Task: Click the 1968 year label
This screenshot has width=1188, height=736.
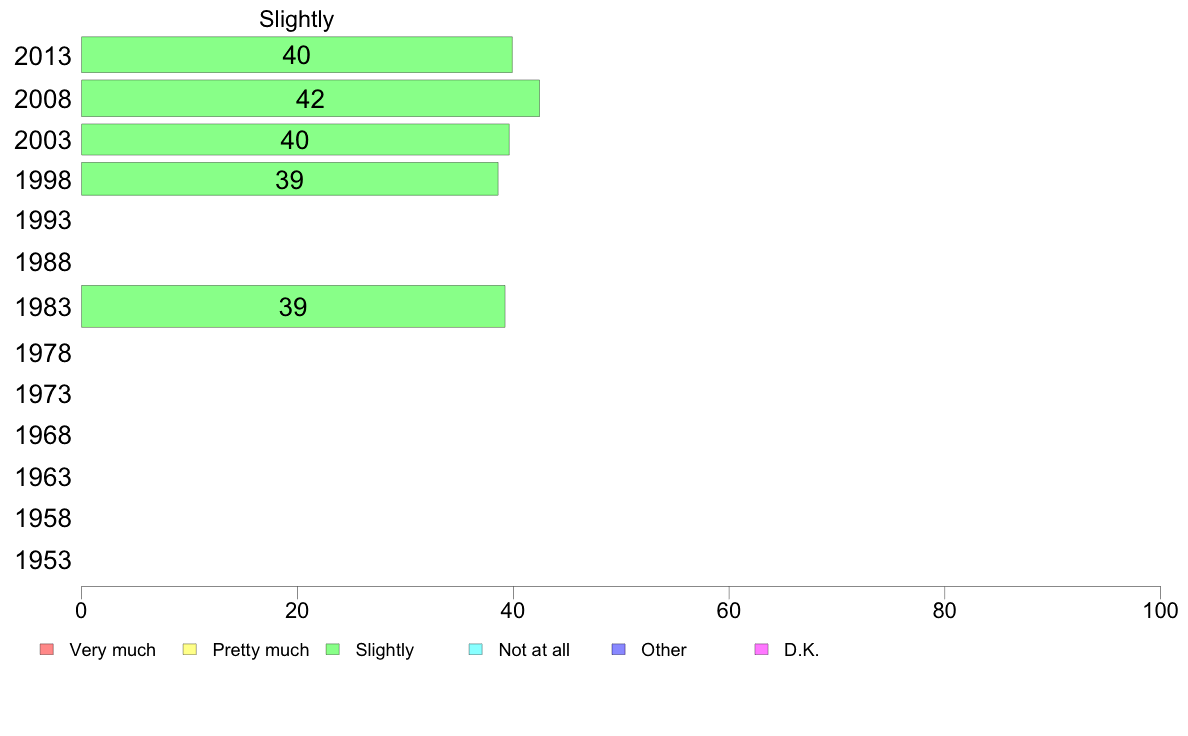Action: [43, 435]
